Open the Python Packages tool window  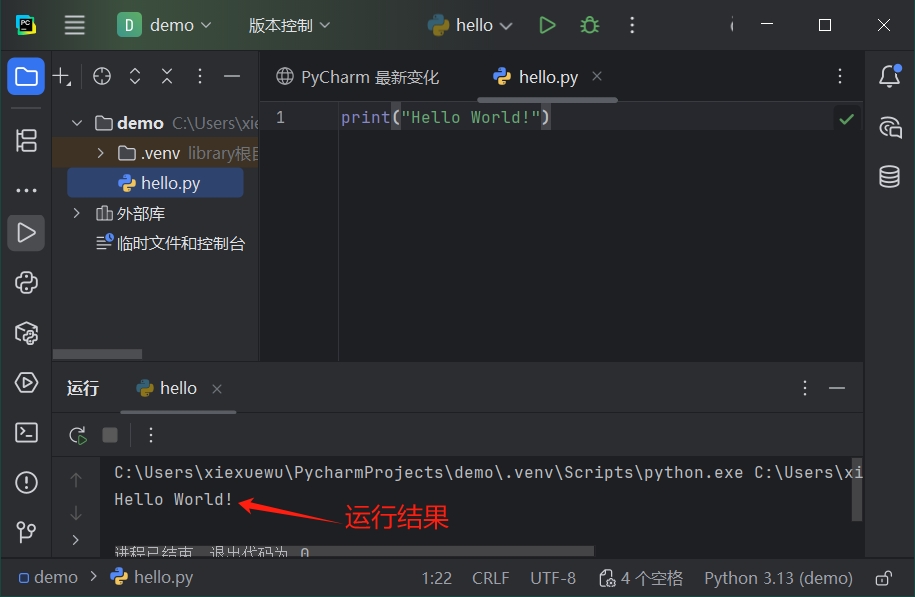26,333
